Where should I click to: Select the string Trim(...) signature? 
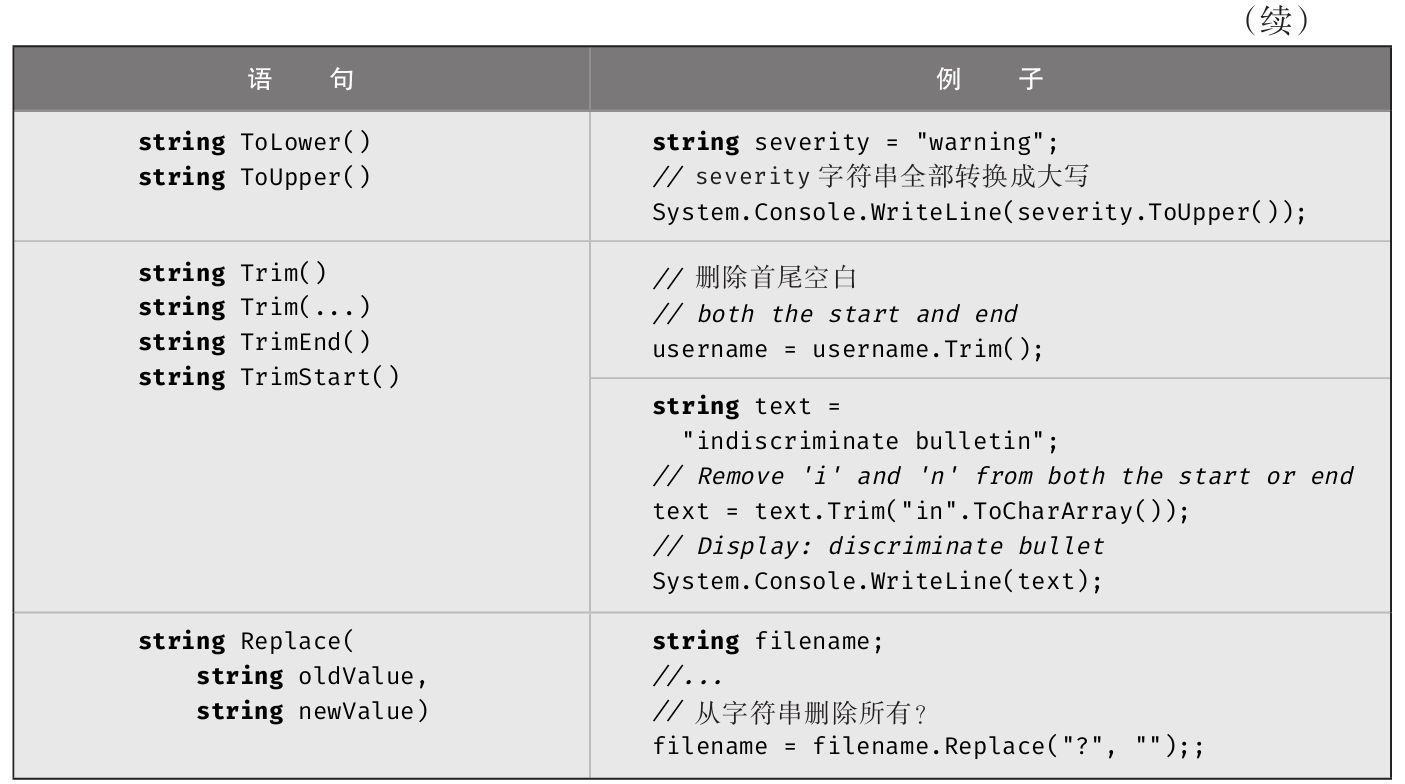(254, 307)
